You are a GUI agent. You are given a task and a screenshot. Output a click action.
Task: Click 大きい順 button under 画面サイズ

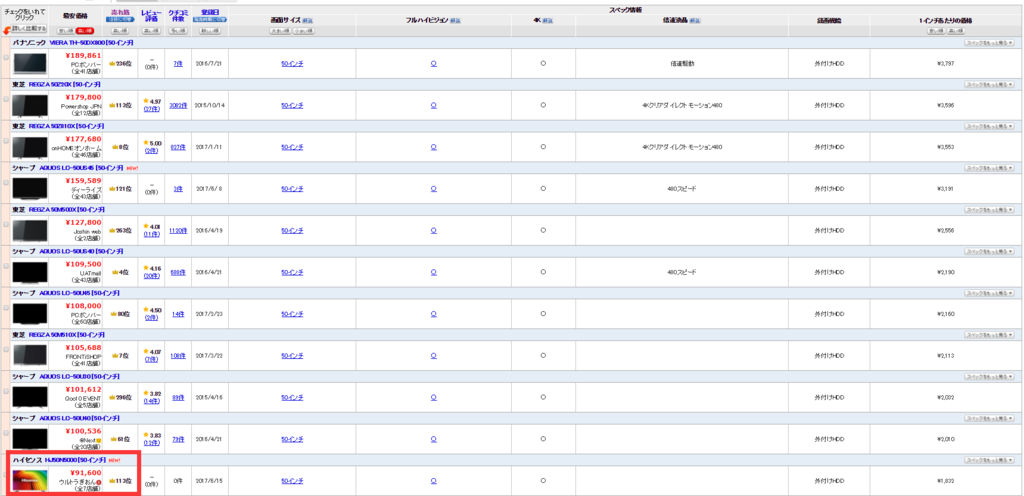tap(280, 31)
